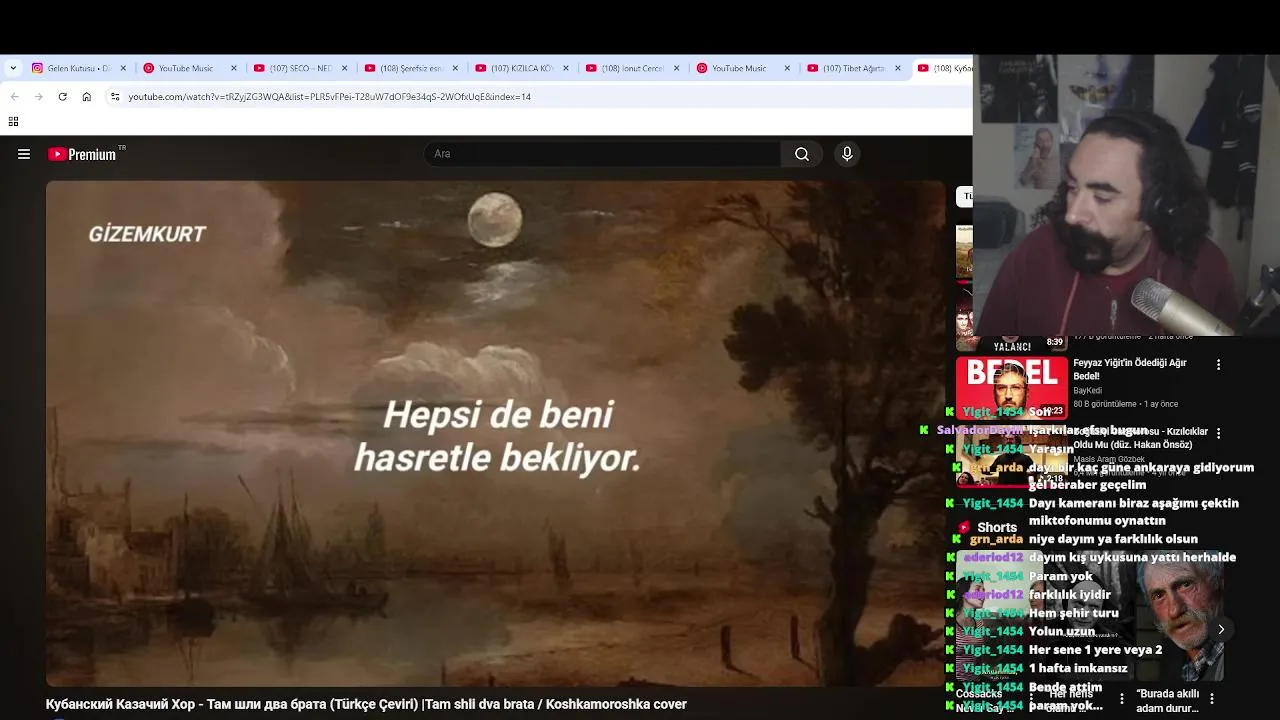Close the '(108) Ionut Cercel' tab
This screenshot has width=1280, height=720.
point(677,68)
